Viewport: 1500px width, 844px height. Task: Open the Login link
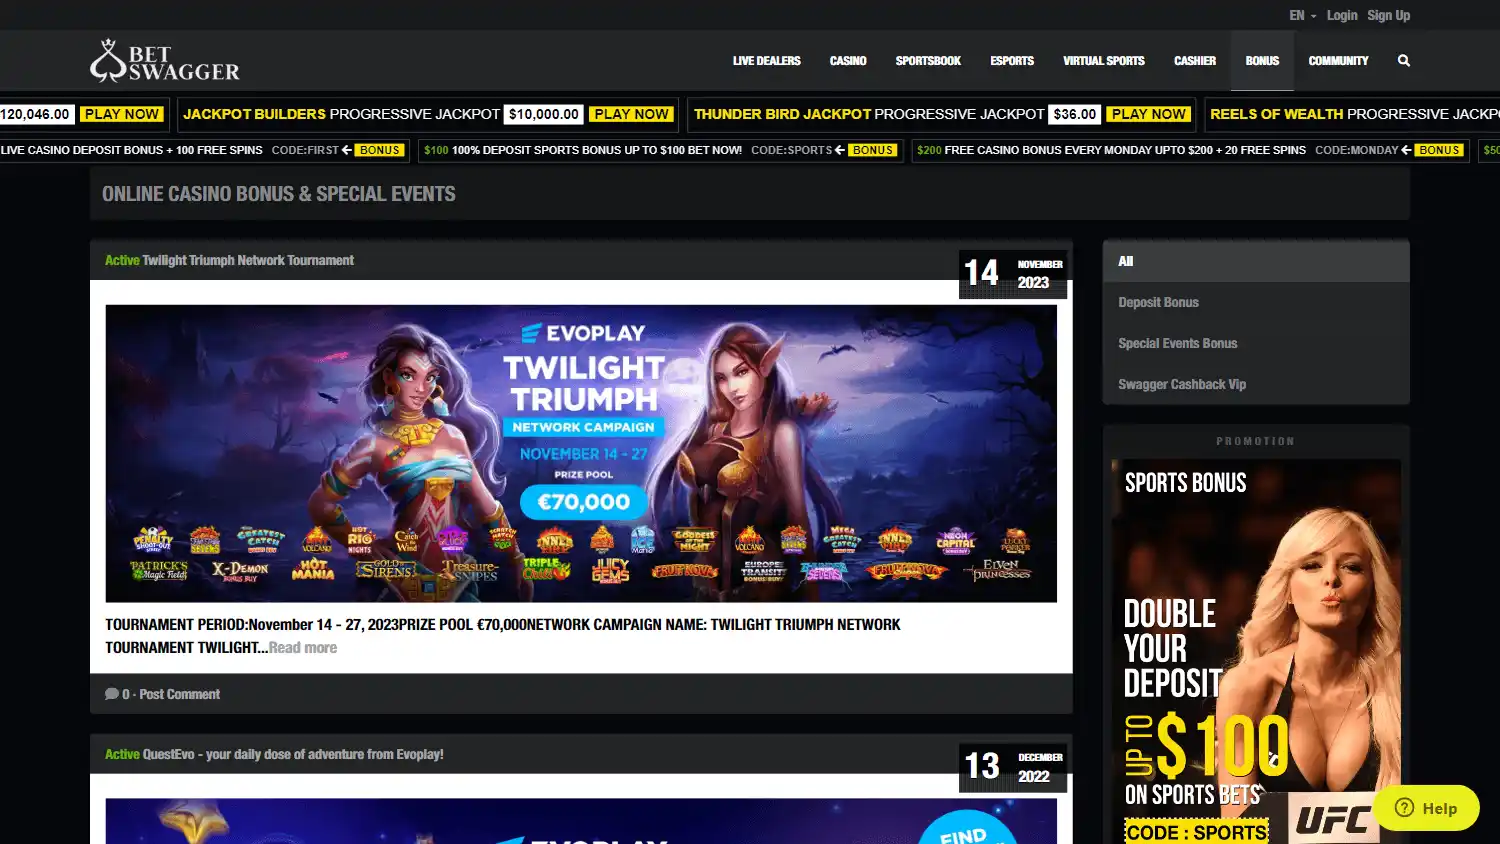(1342, 15)
